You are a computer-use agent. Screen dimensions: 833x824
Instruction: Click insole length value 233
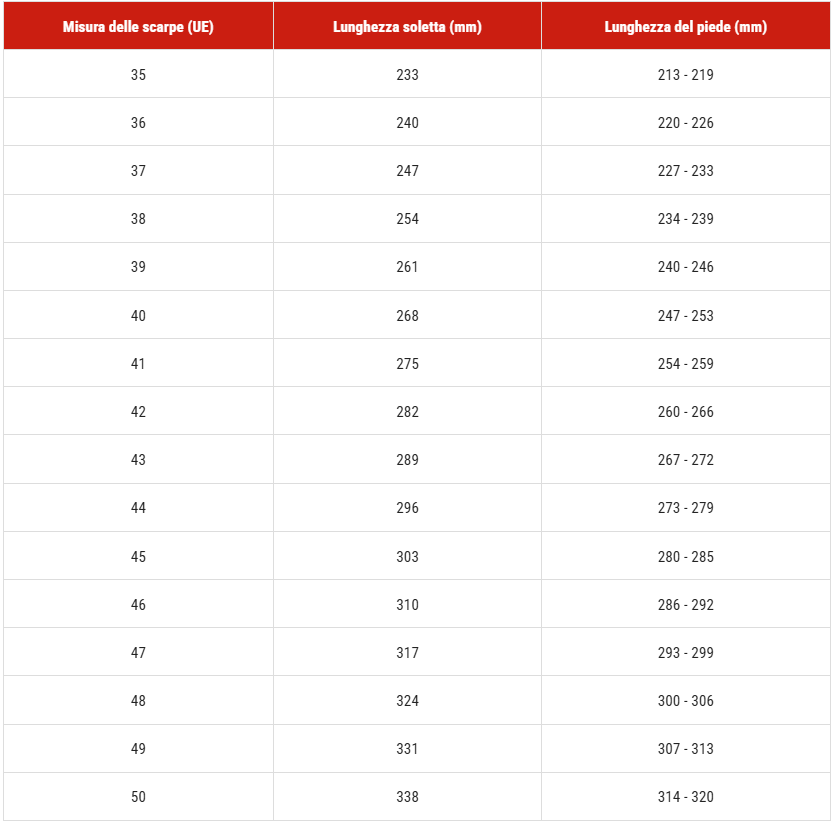[407, 74]
